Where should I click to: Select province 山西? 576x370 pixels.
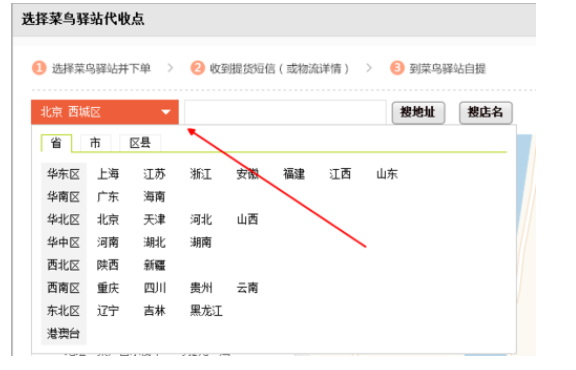(x=247, y=220)
